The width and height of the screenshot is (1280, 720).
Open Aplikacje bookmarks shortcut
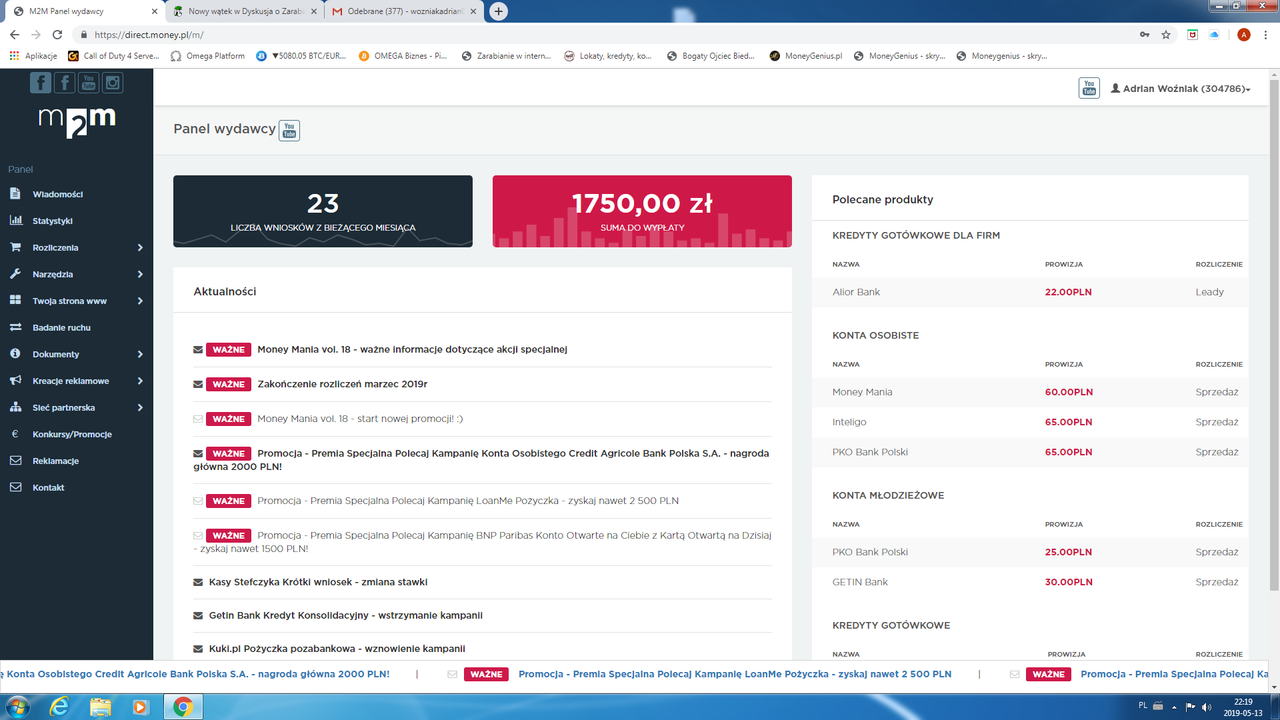tap(33, 56)
